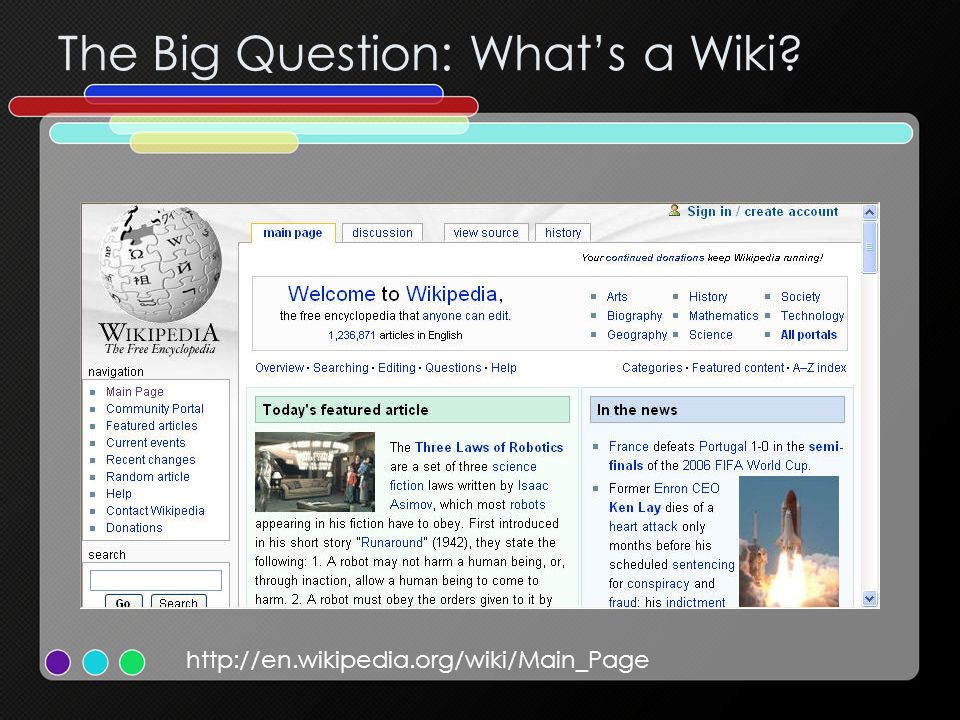Open the Technology portal link
Viewport: 960px width, 720px height.
[812, 316]
